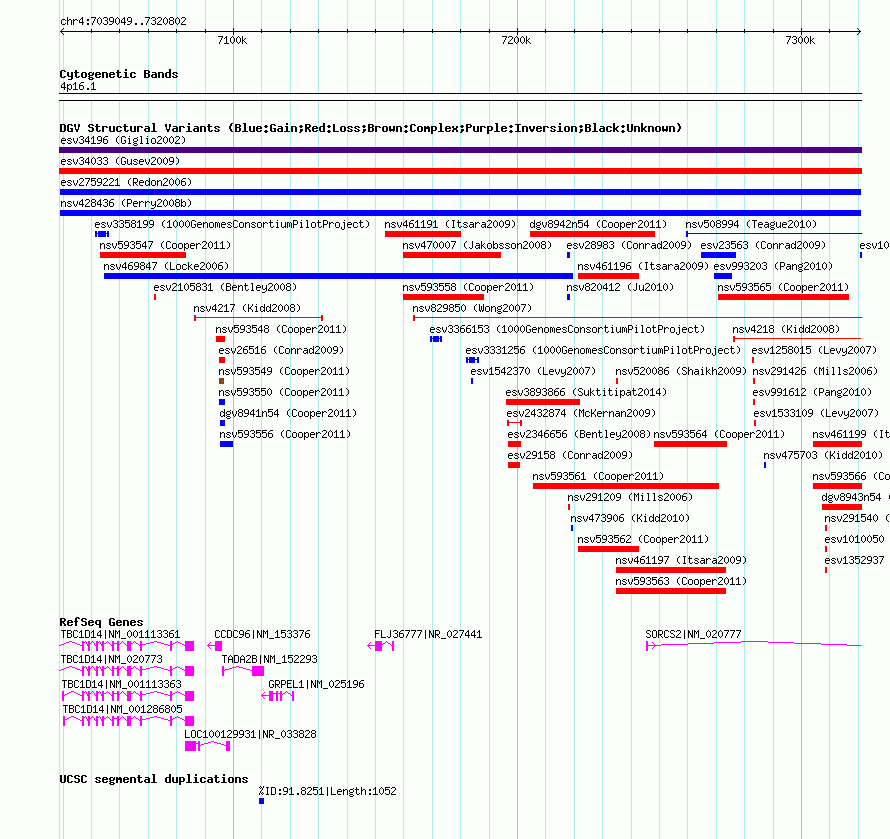Viewport: 890px width, 839px height.
Task: Click nsv291426 (Mills2006) variant
Action: point(754,381)
